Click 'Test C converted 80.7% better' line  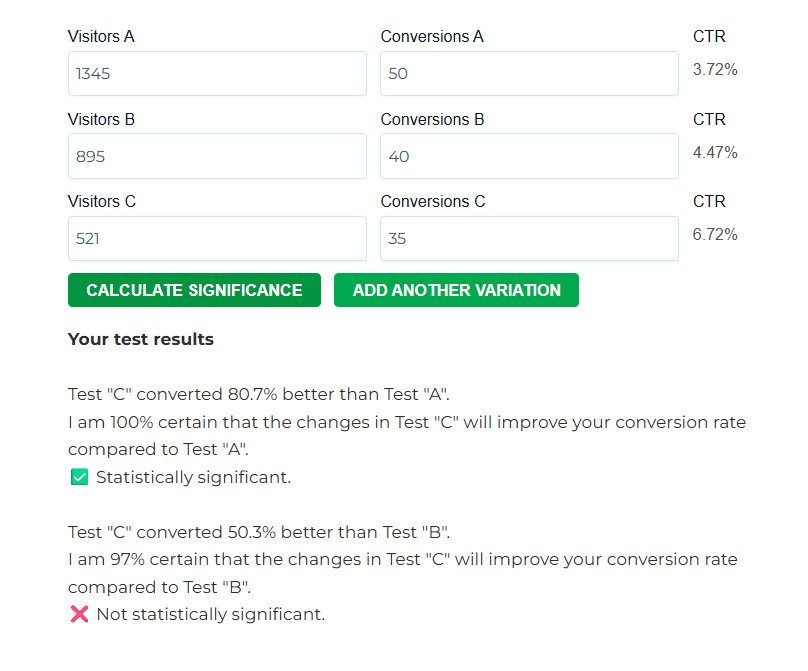pos(265,395)
